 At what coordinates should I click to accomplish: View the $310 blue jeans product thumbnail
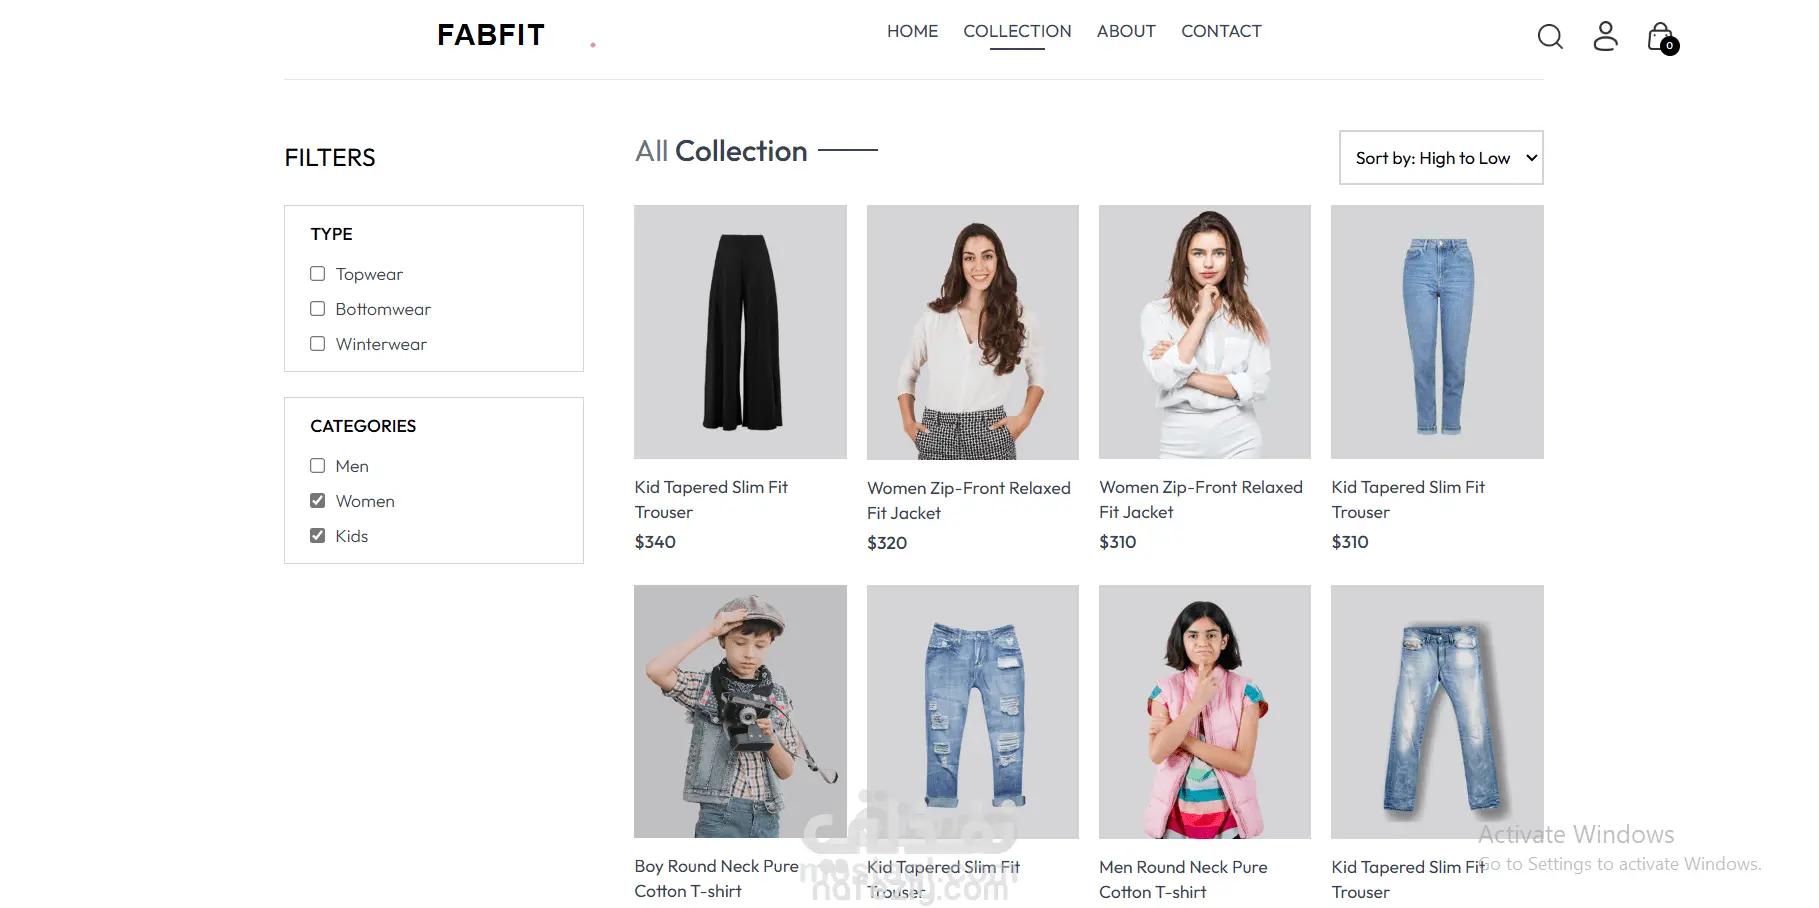[1437, 332]
